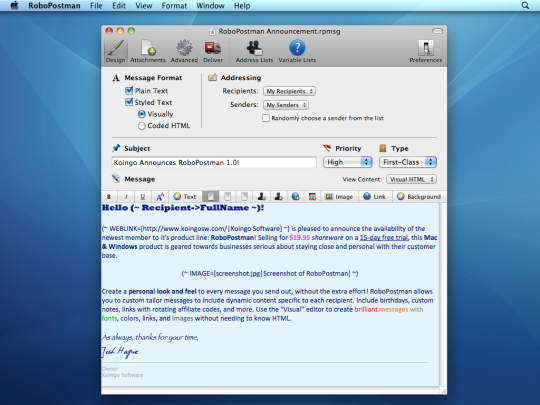The image size is (540, 405).
Task: Open the RoboPostman application menu
Action: pos(54,6)
